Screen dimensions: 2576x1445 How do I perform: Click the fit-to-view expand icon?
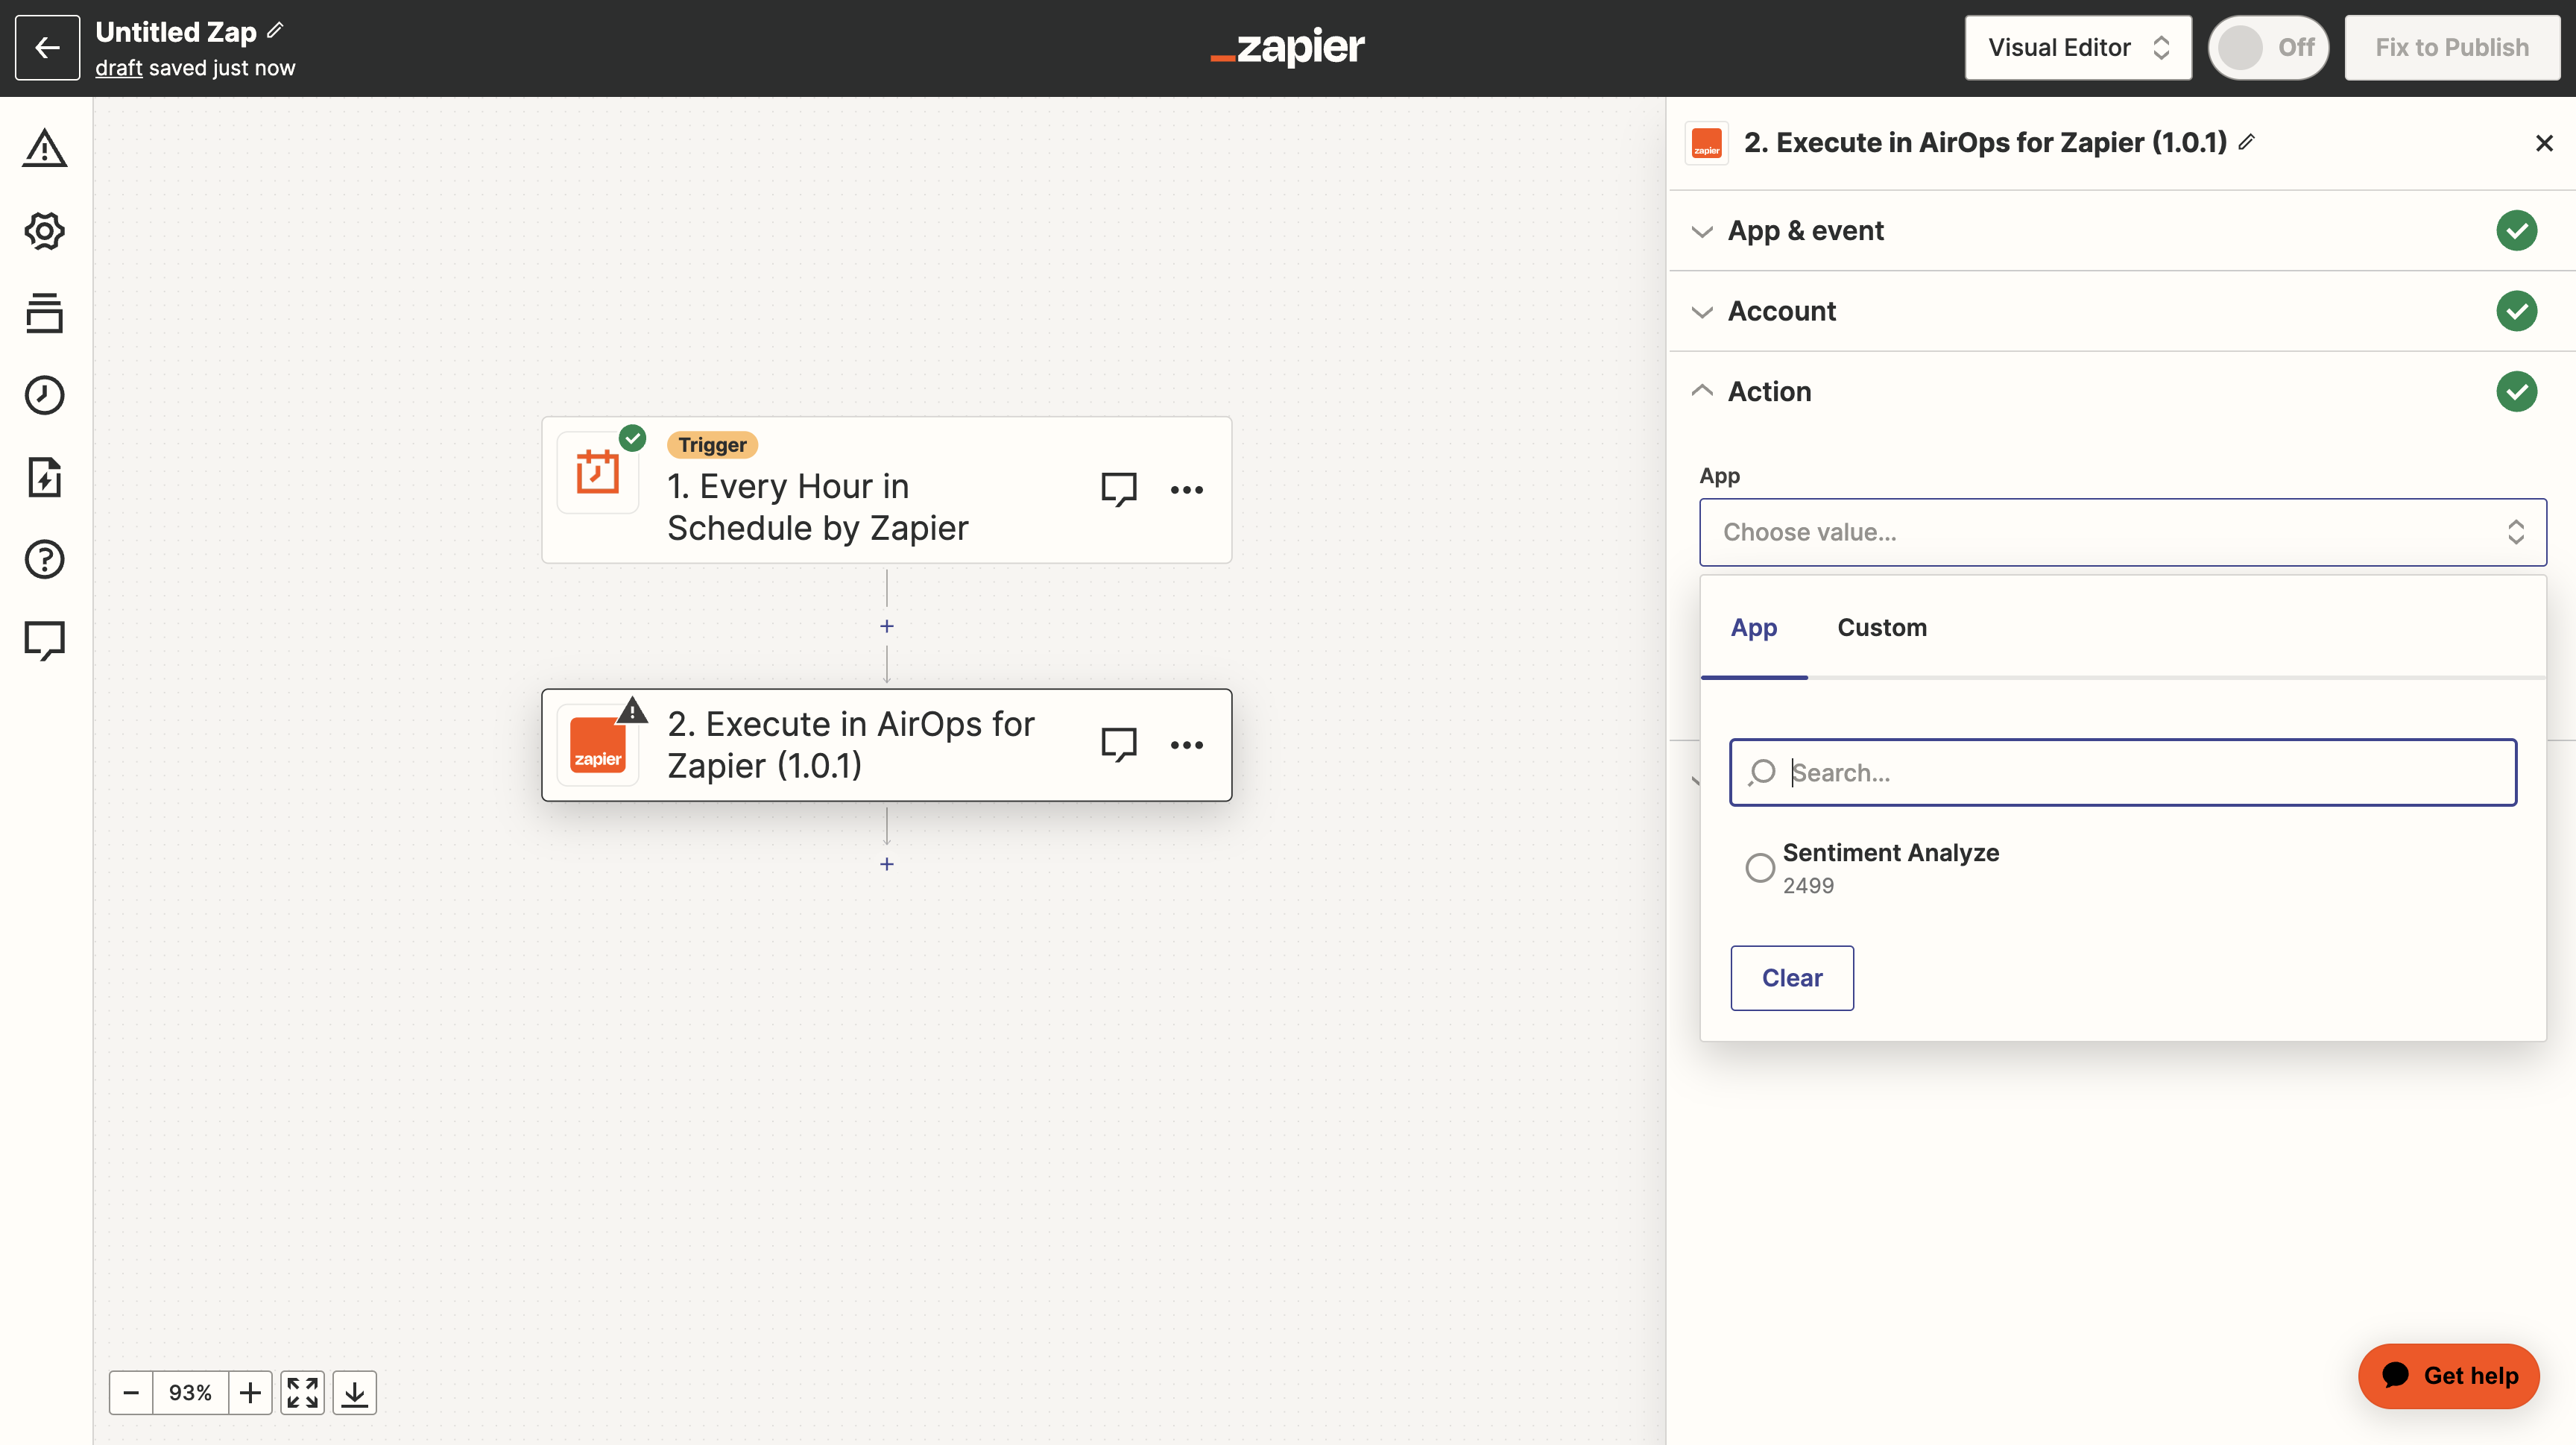coord(302,1392)
